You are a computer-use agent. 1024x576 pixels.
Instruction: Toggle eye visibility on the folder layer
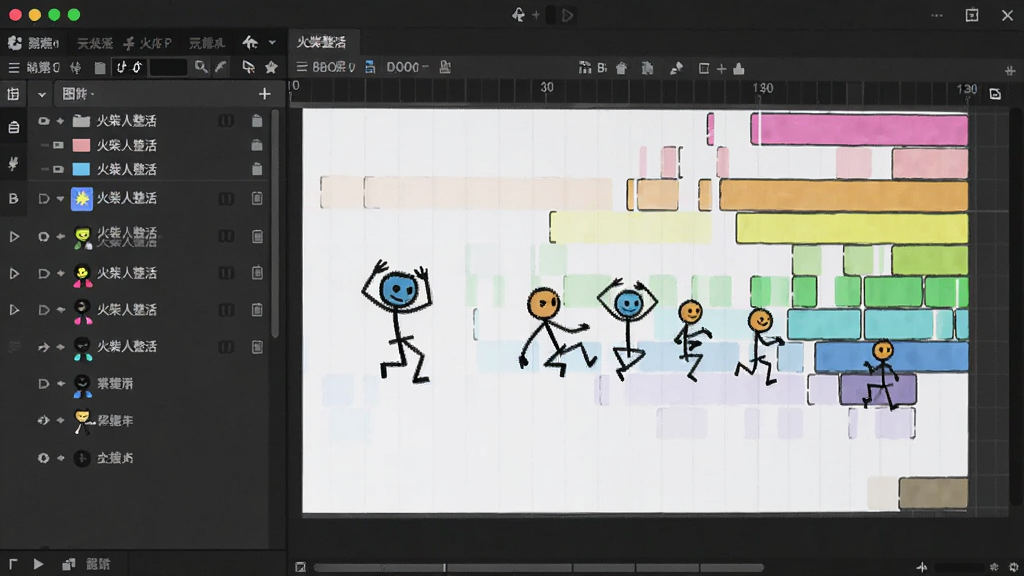point(43,121)
